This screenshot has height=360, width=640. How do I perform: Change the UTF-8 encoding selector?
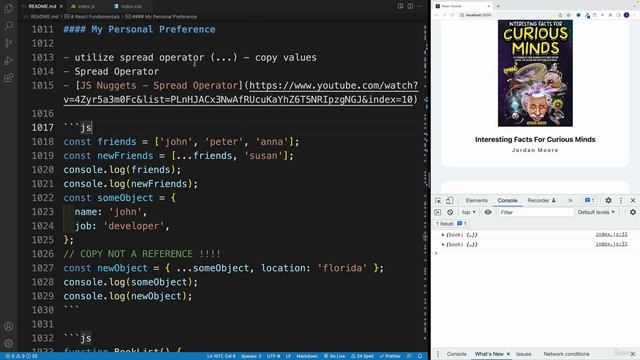point(273,356)
